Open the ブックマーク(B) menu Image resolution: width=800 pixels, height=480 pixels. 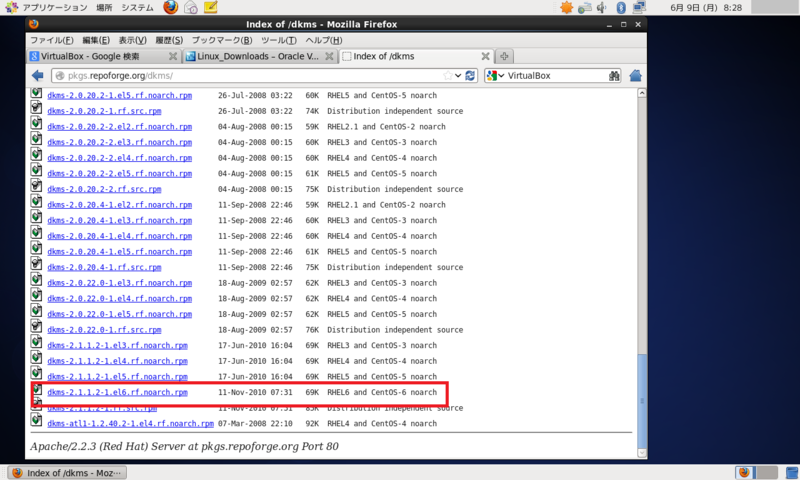tap(222, 40)
